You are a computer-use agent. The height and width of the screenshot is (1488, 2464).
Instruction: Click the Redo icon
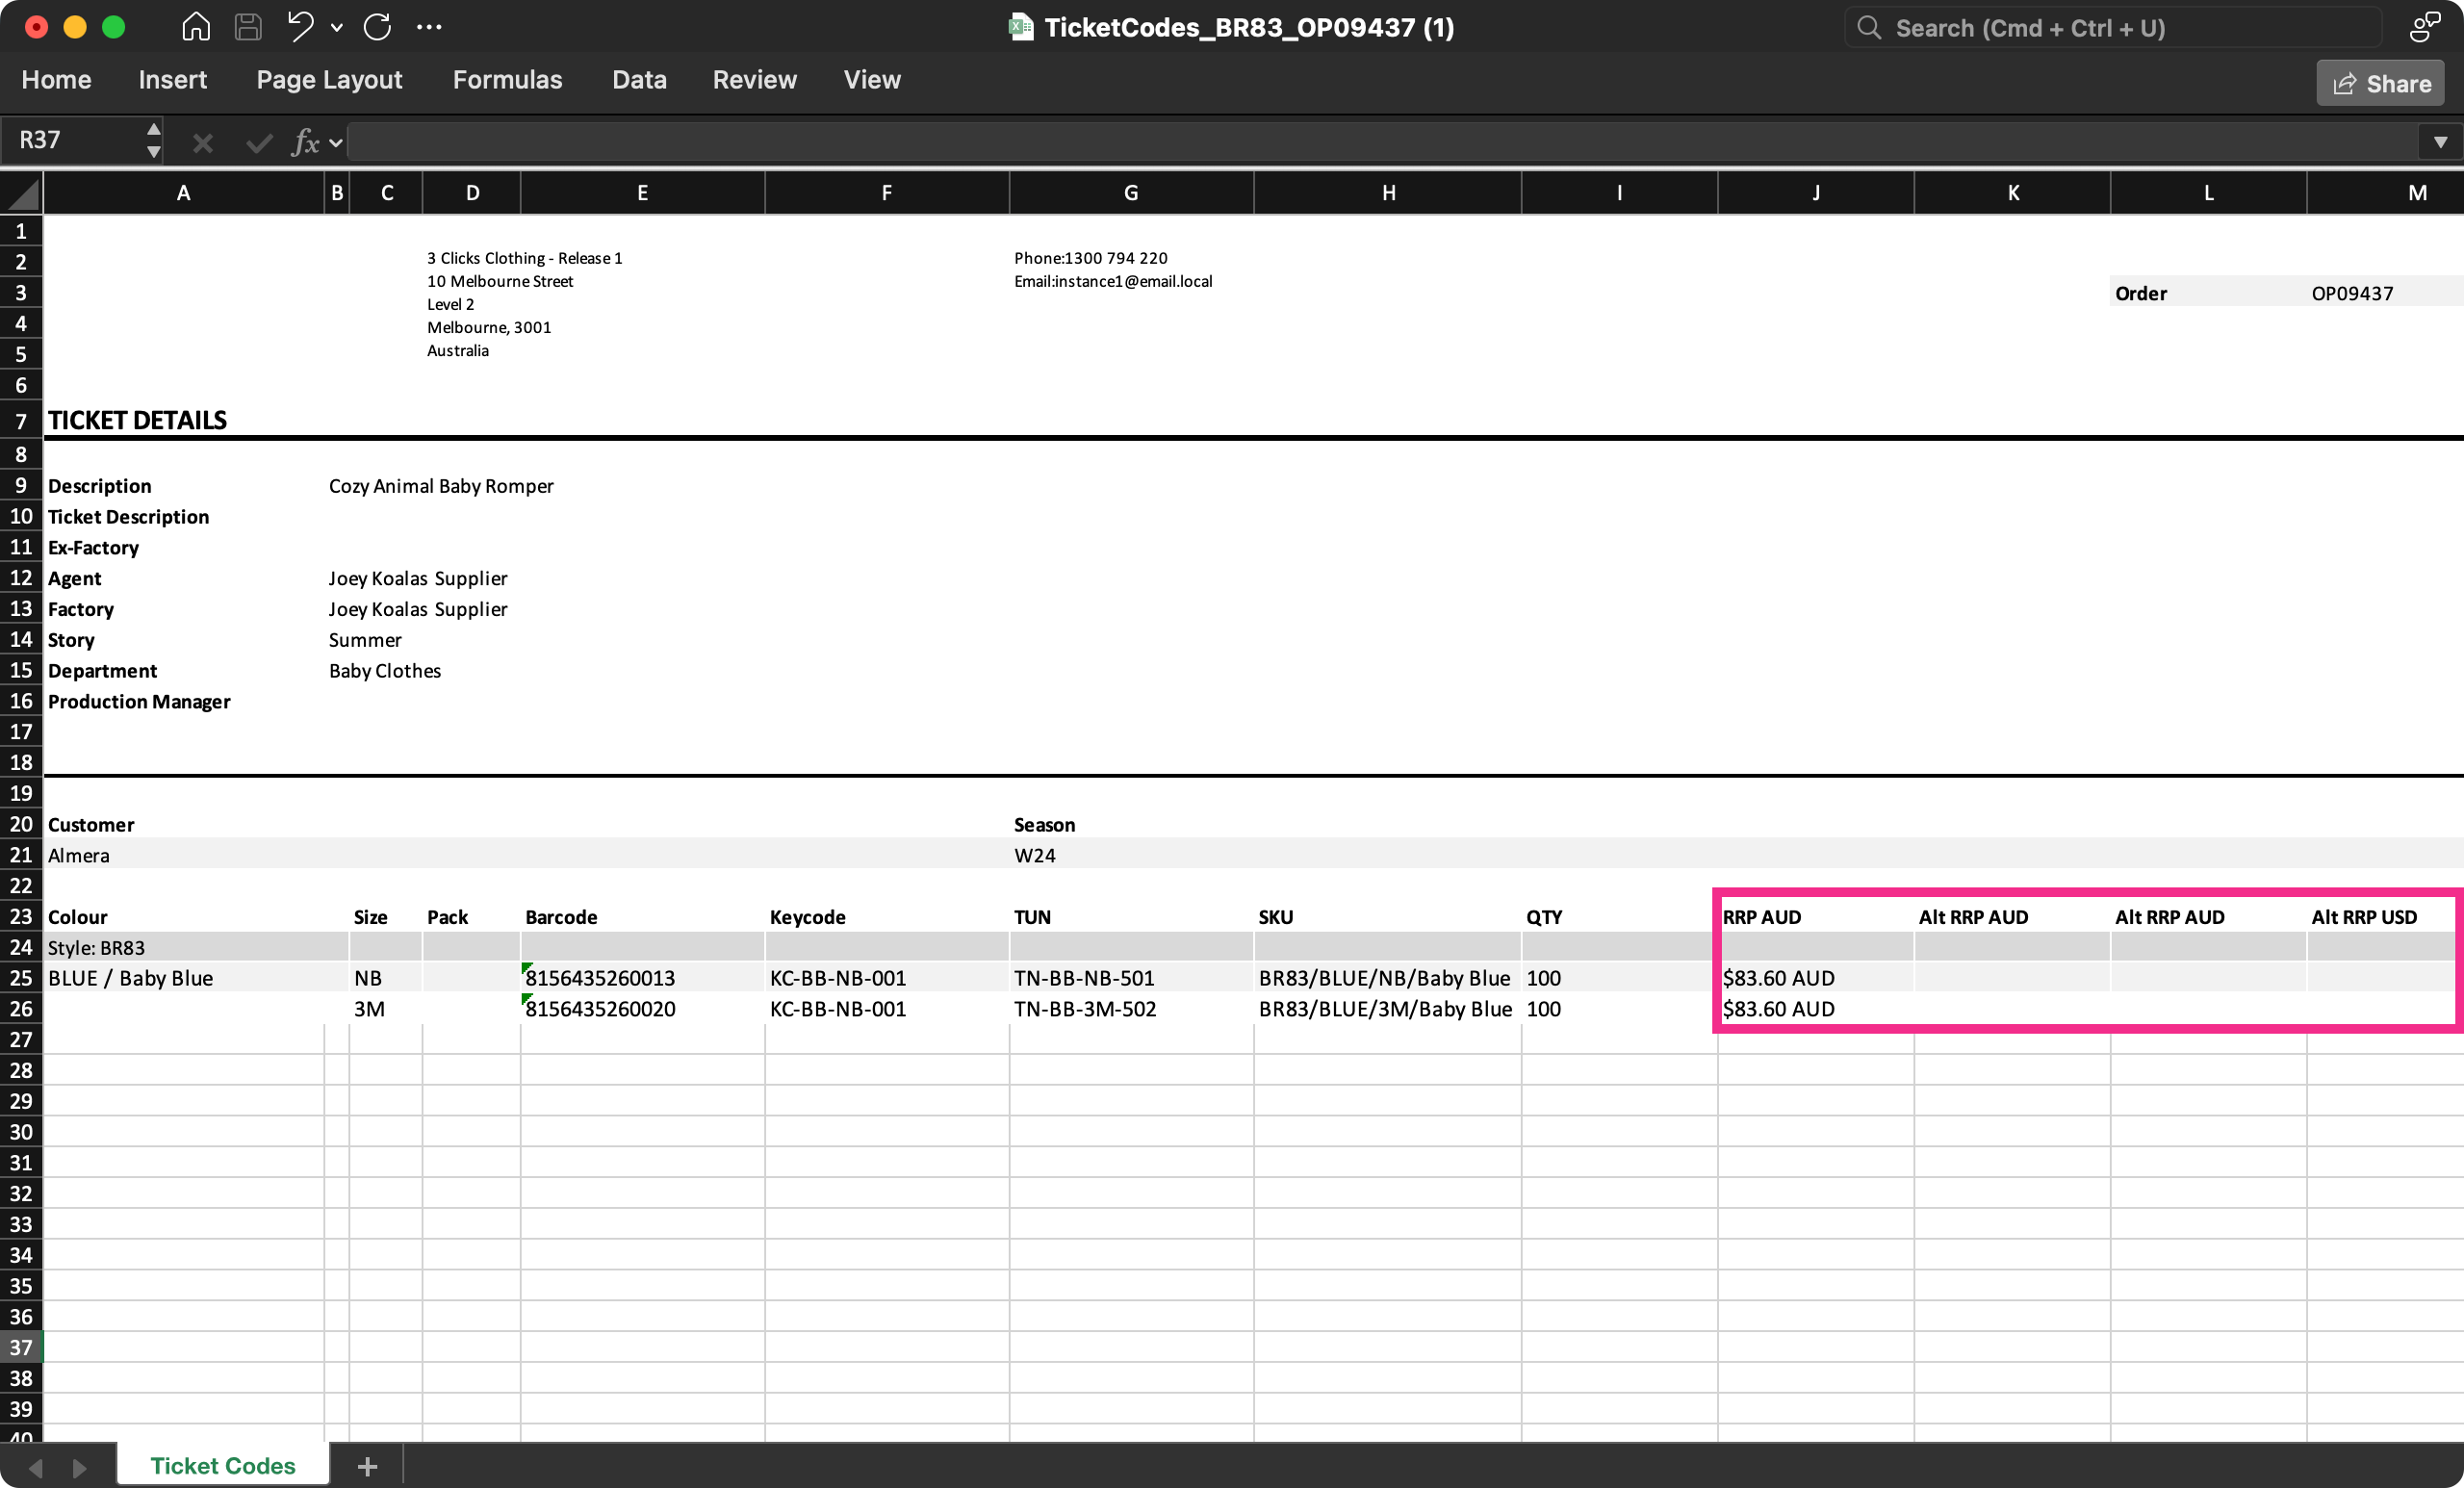pyautogui.click(x=377, y=27)
